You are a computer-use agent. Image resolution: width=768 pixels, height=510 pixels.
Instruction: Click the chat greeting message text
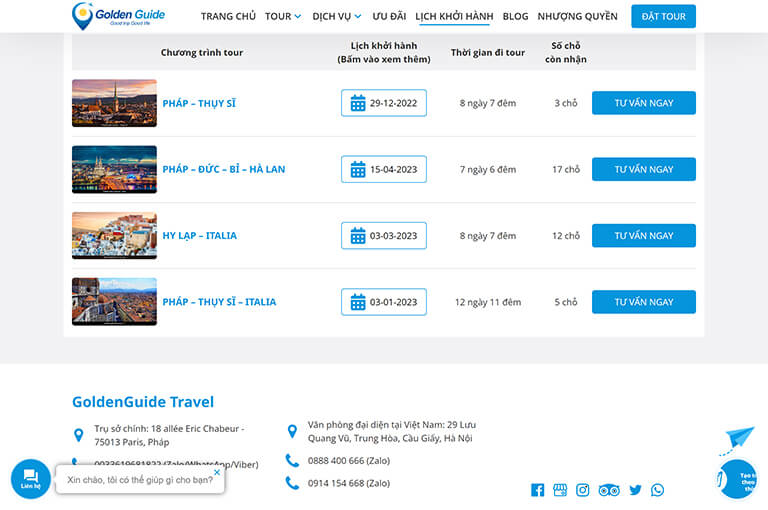140,480
